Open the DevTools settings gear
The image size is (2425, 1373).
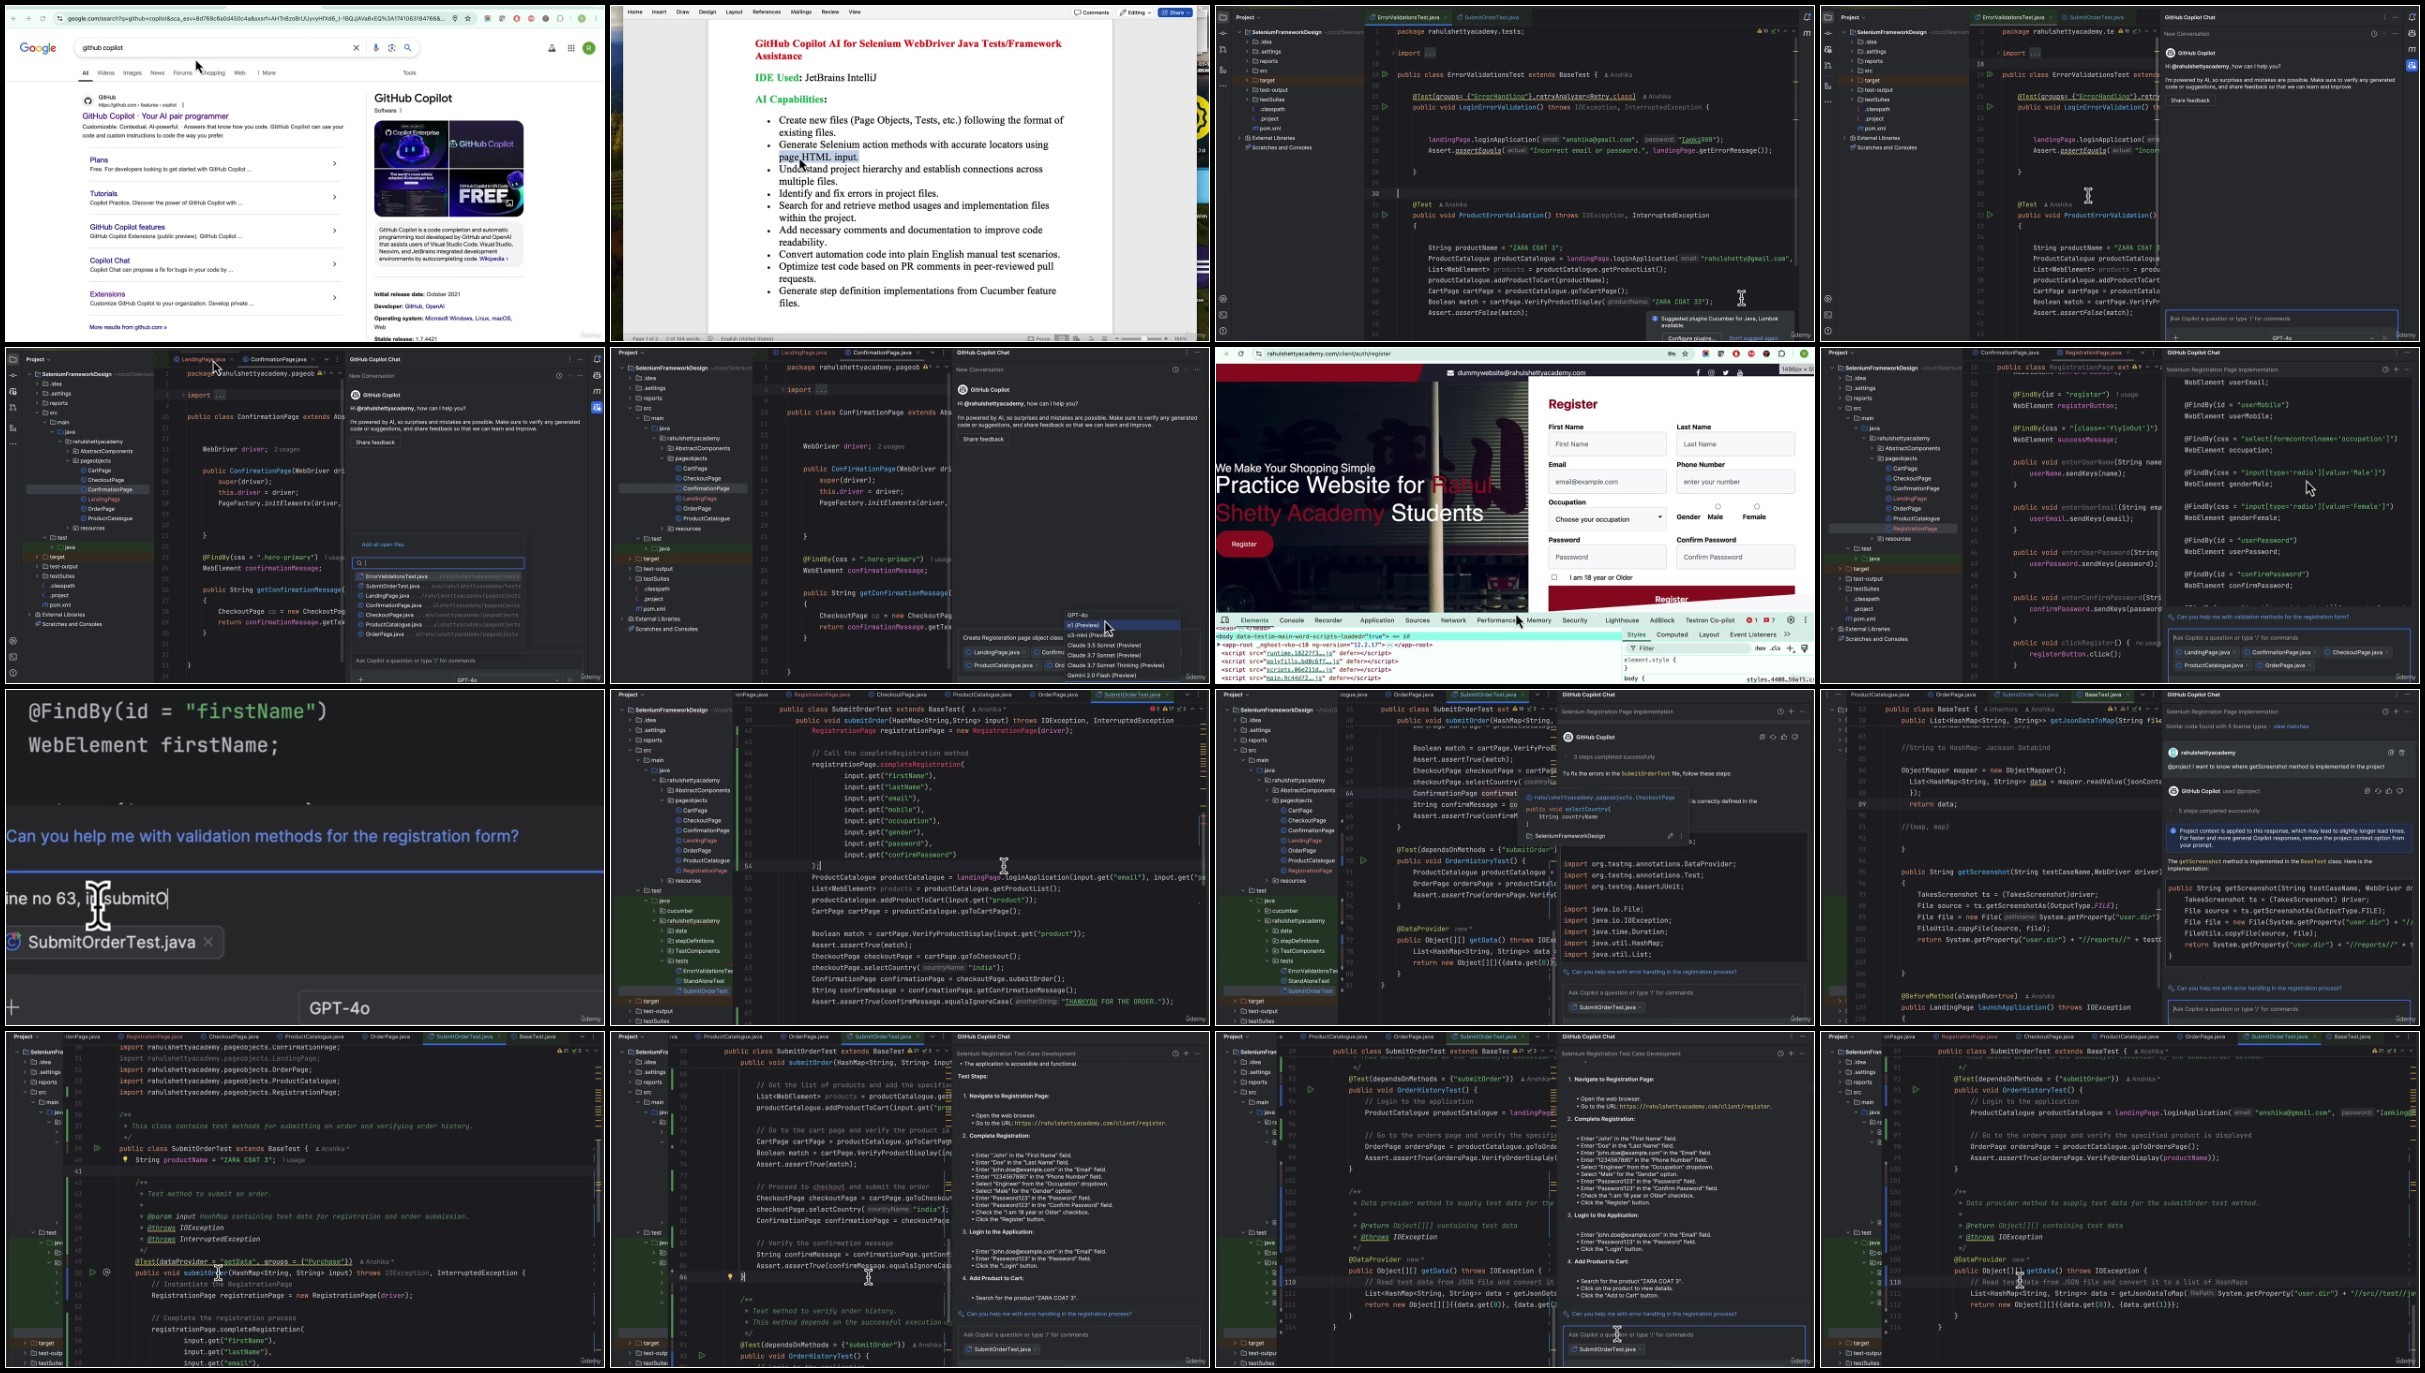coord(1791,620)
